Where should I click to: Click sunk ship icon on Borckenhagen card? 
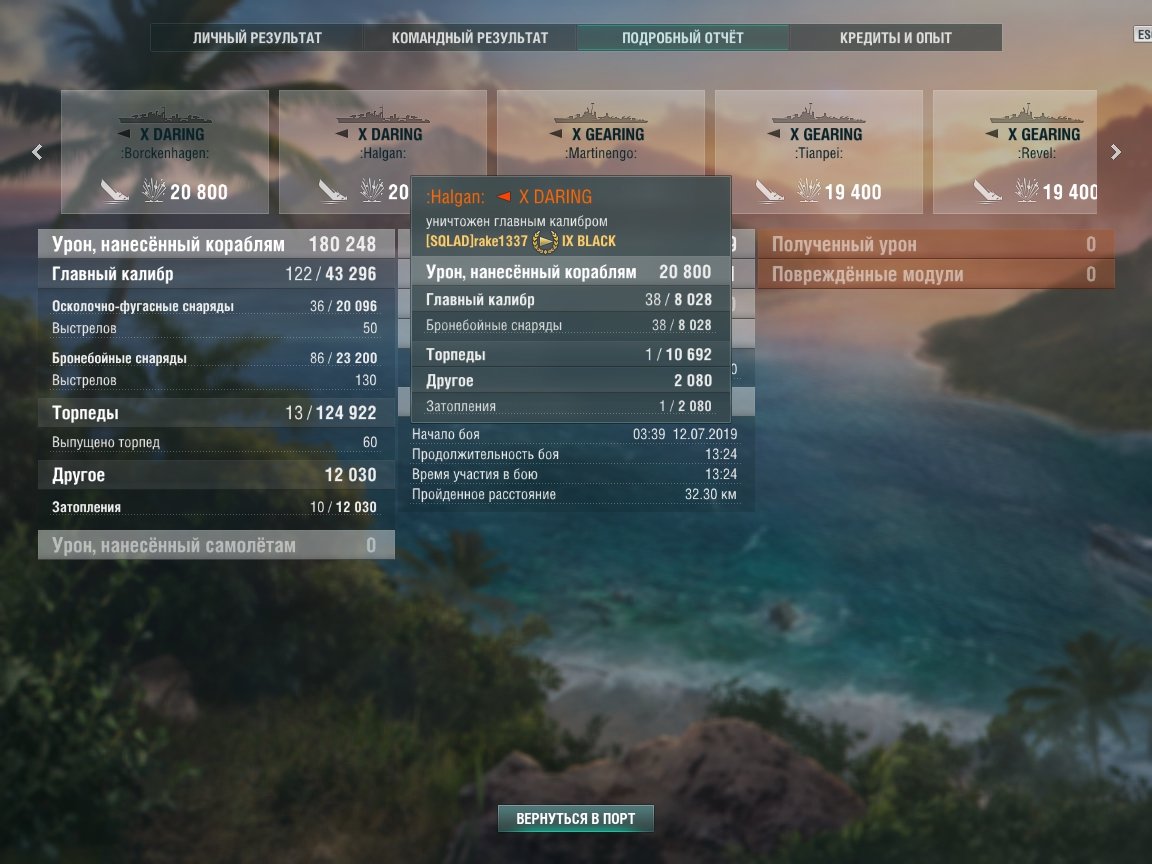[x=114, y=191]
